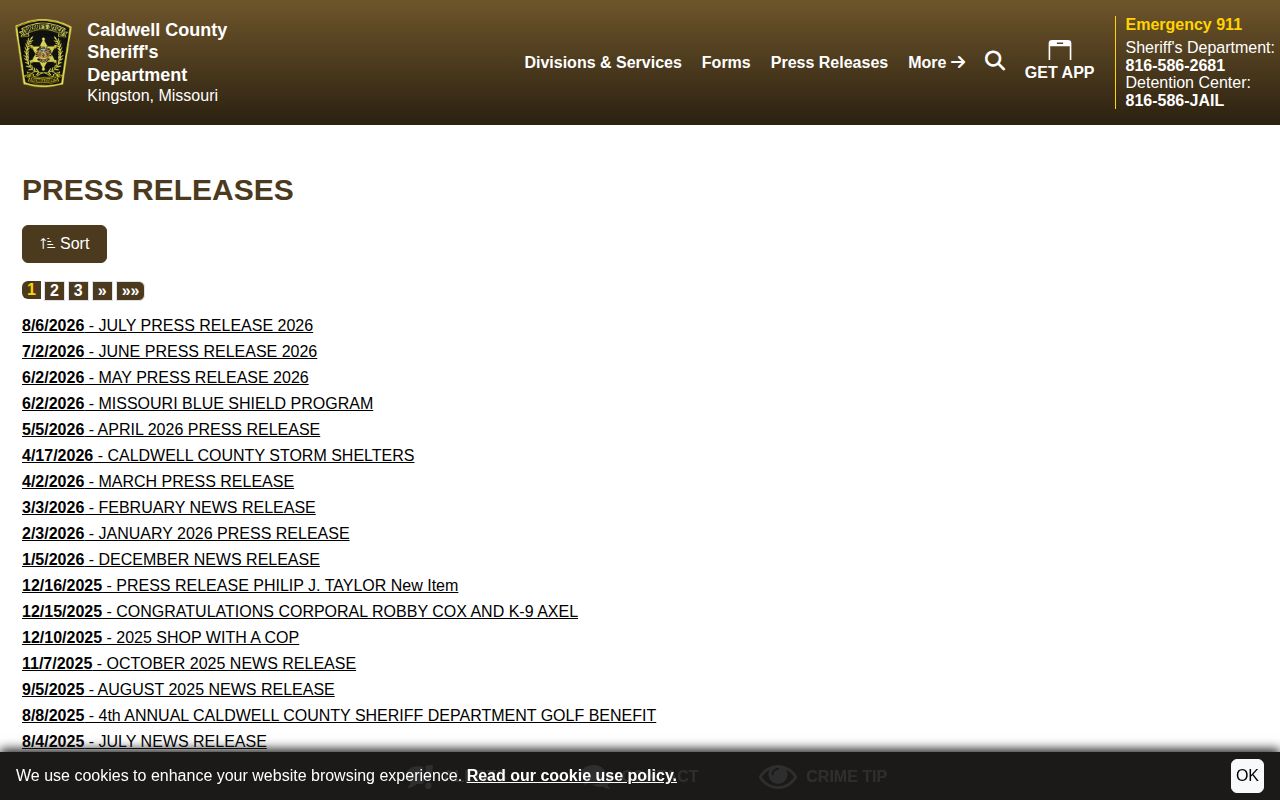Image resolution: width=1280 pixels, height=800 pixels.
Task: Click the Sheriff's Department badge logo
Action: [x=43, y=53]
